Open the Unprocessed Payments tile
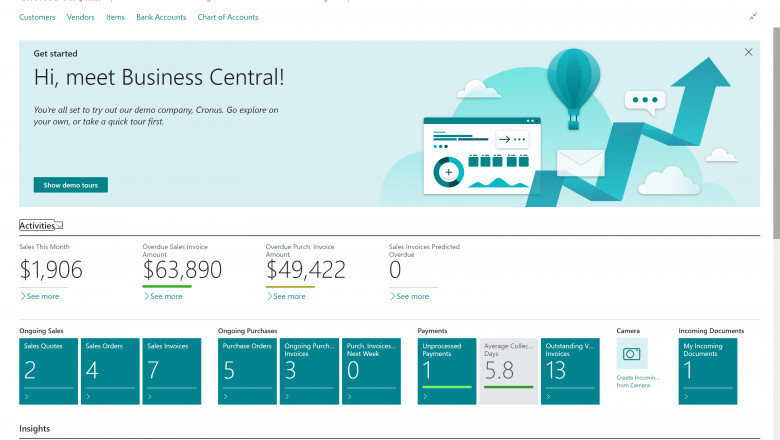This screenshot has height=440, width=780. [447, 371]
